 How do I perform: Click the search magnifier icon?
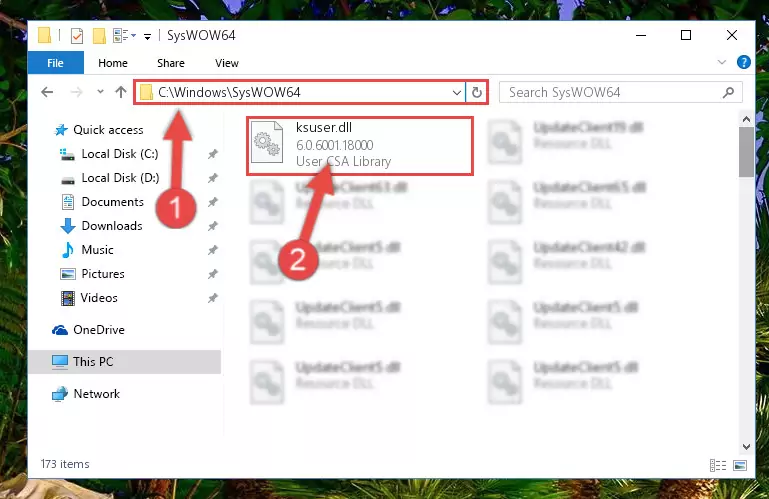coord(728,92)
